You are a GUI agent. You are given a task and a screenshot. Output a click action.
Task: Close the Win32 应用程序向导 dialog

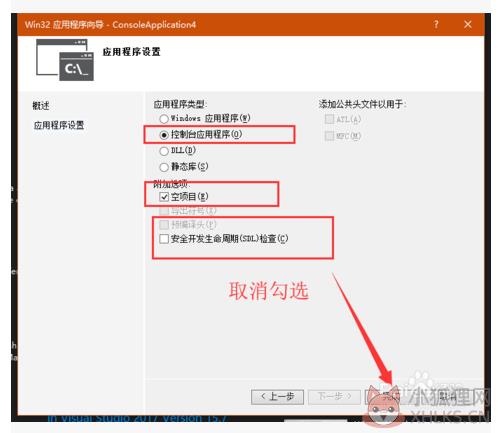point(468,24)
